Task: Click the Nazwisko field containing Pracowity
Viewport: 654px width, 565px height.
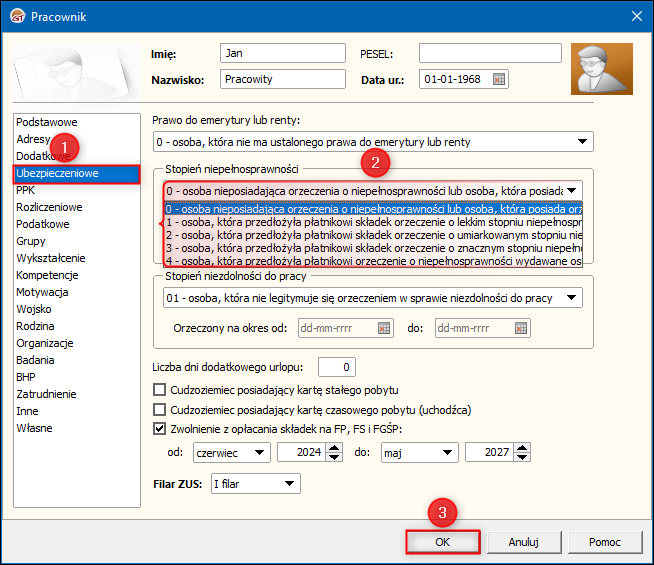Action: [283, 79]
